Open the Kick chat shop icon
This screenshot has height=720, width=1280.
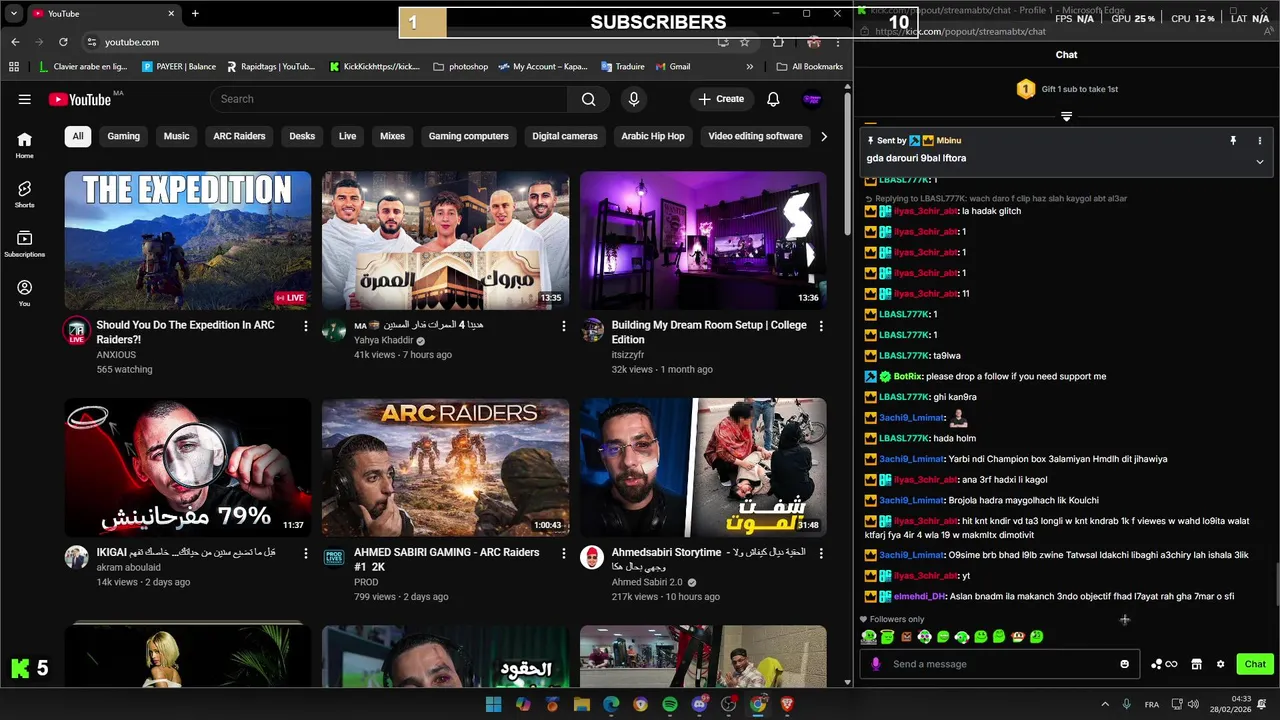tap(1196, 664)
